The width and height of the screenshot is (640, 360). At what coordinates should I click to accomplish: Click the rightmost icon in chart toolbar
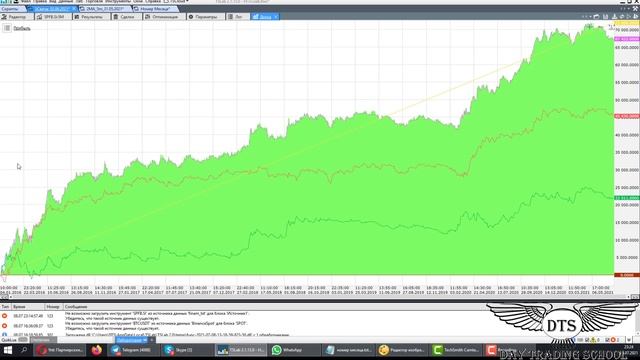pos(636,17)
